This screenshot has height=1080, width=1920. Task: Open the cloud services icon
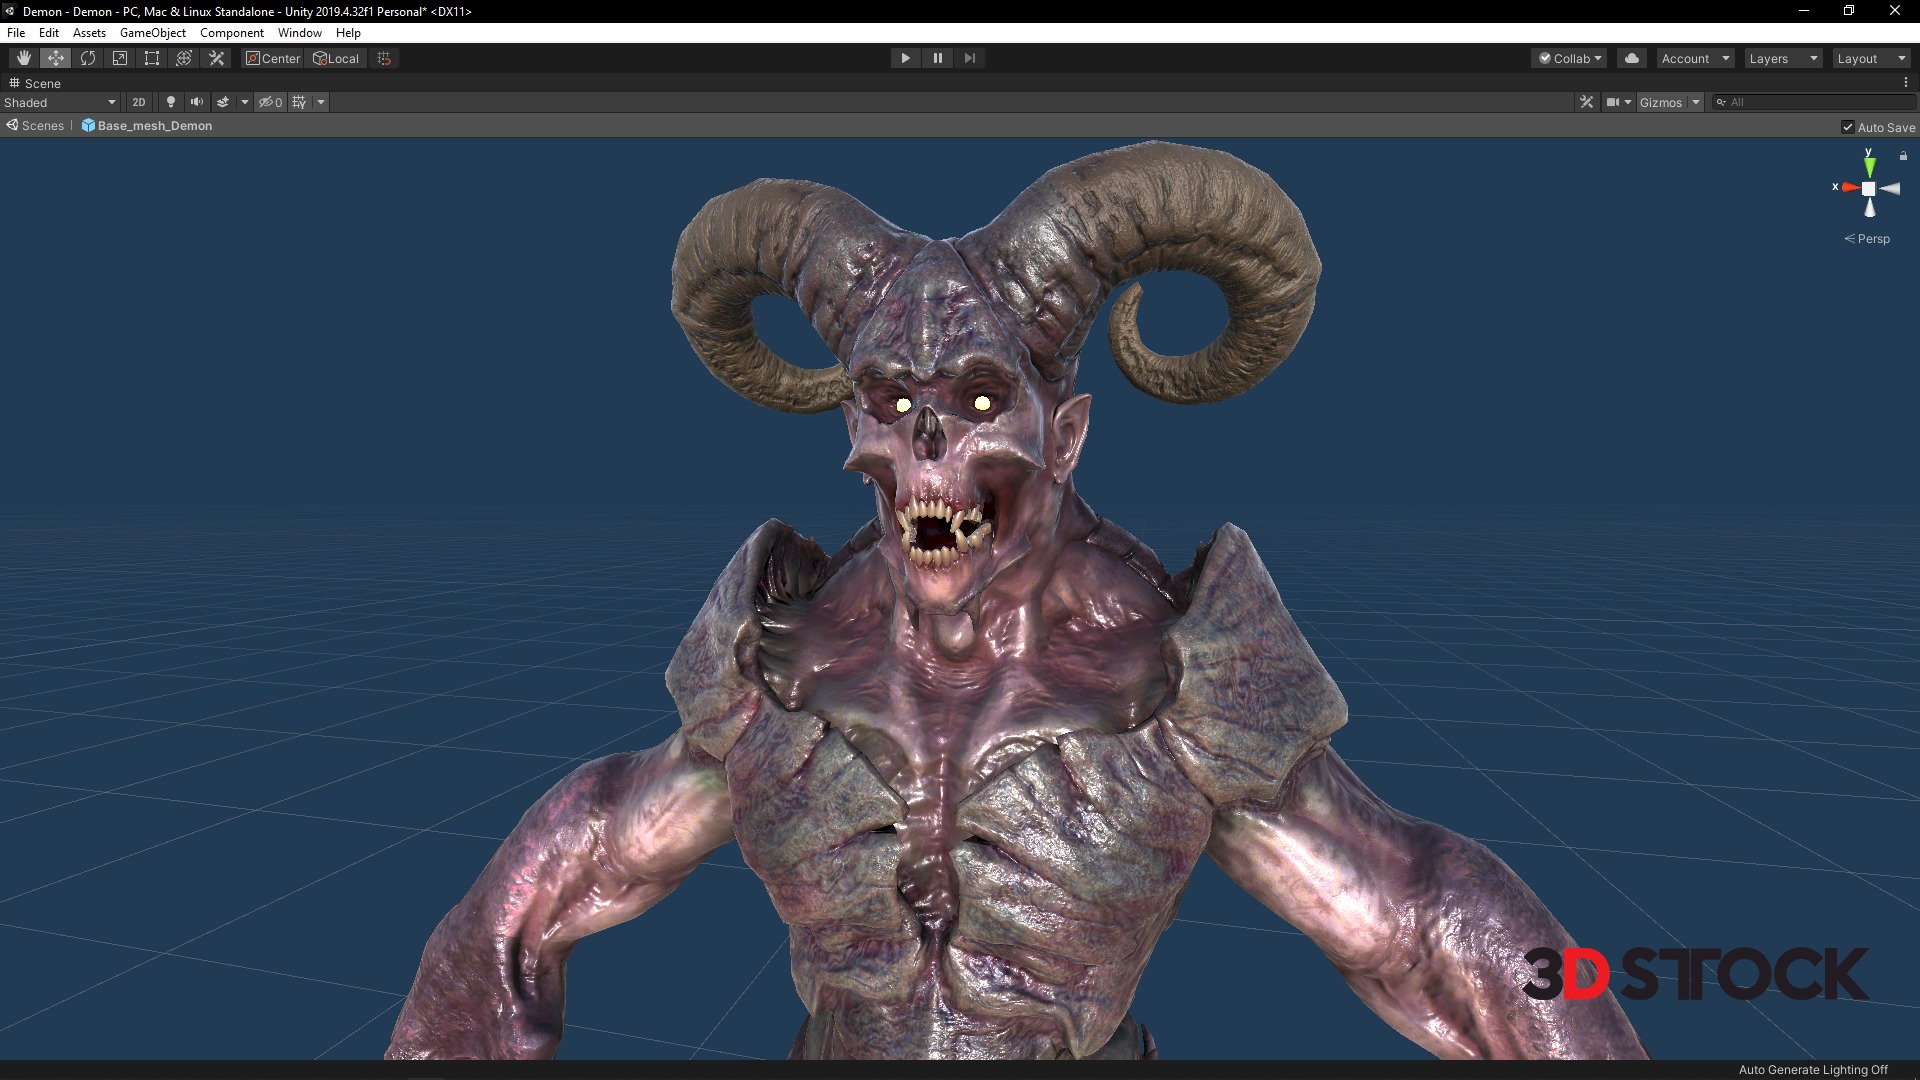(x=1632, y=58)
